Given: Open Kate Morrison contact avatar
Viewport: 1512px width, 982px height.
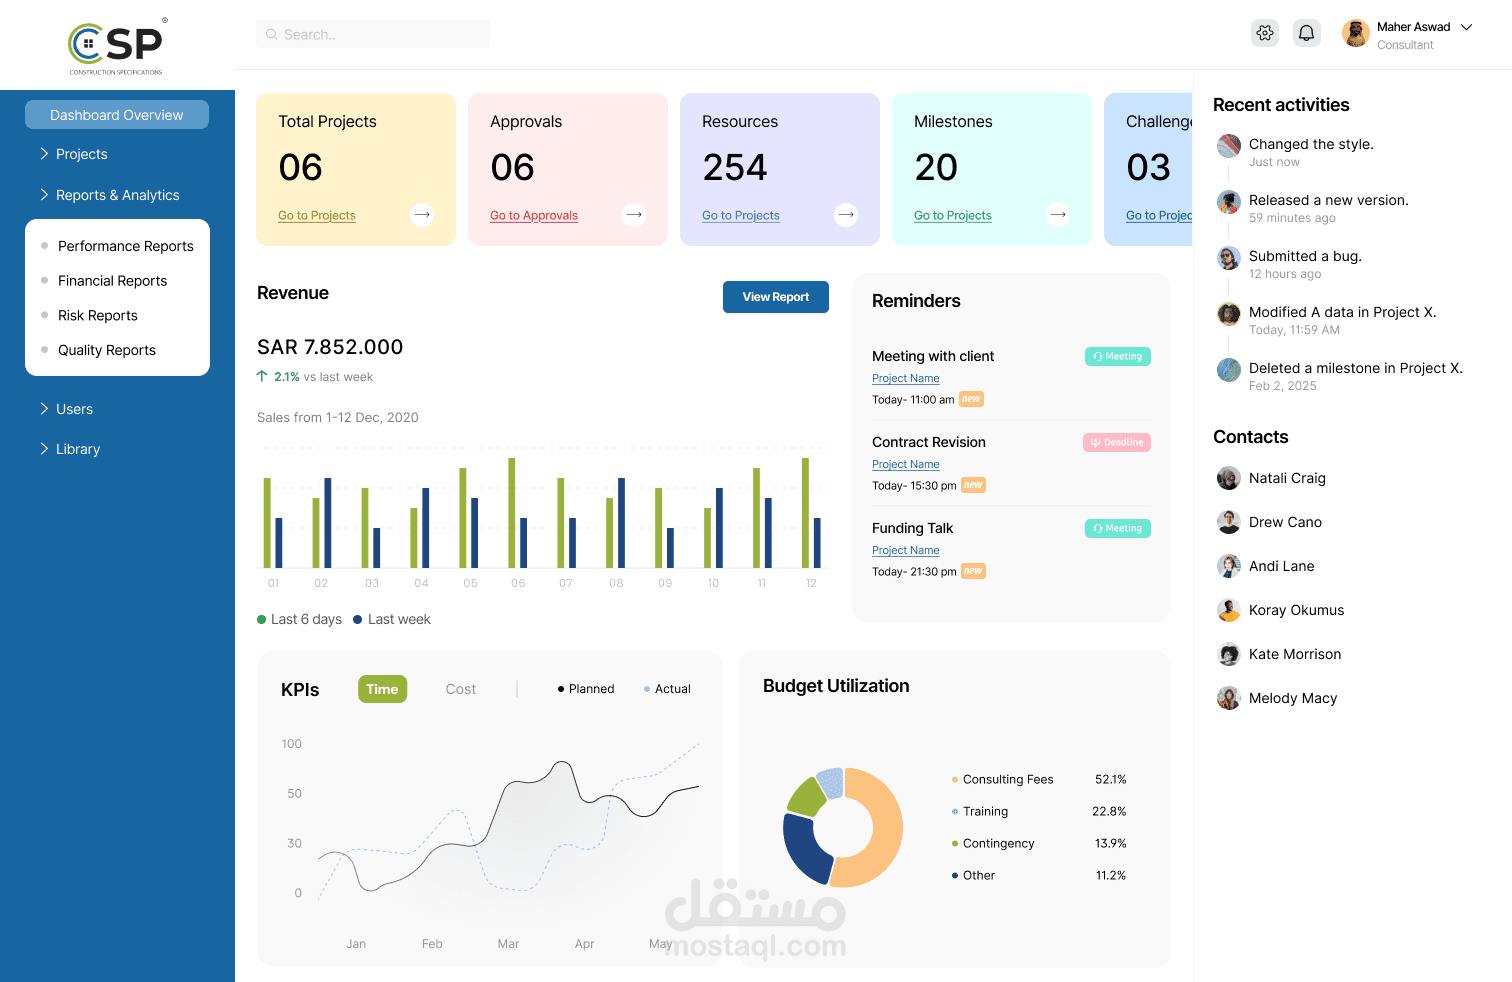Looking at the screenshot, I should tap(1229, 654).
